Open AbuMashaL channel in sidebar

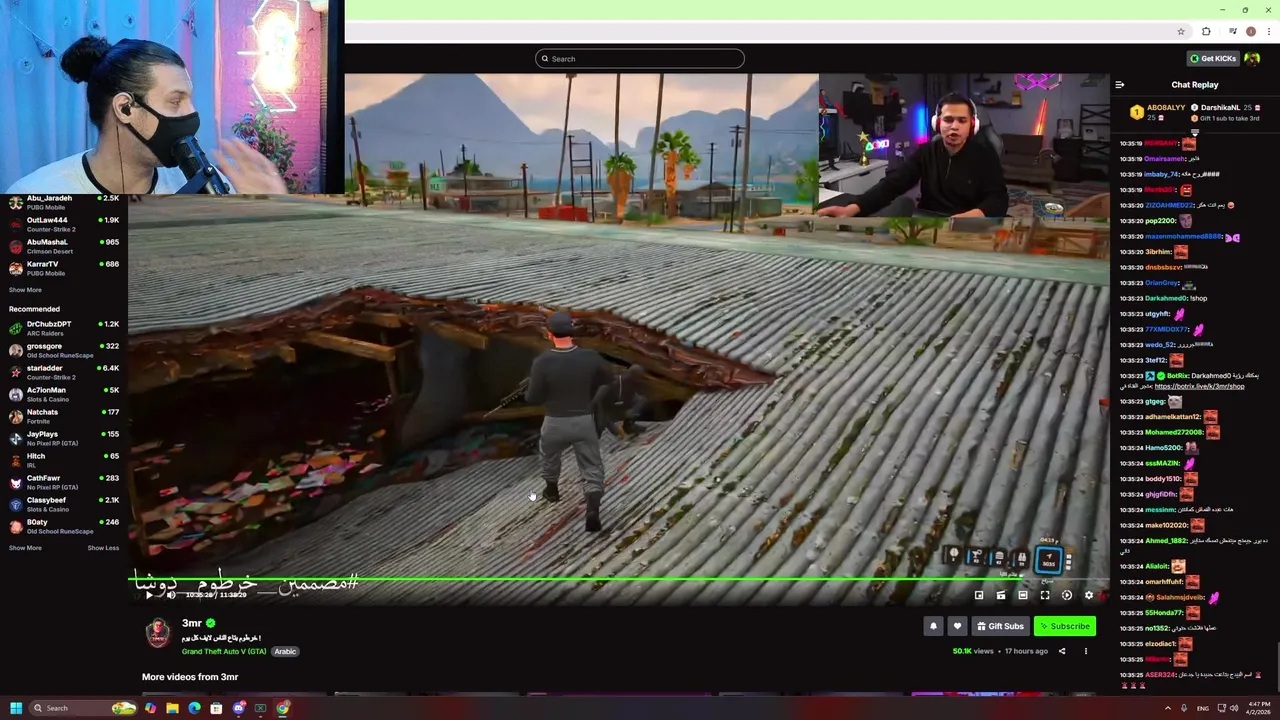[x=64, y=246]
